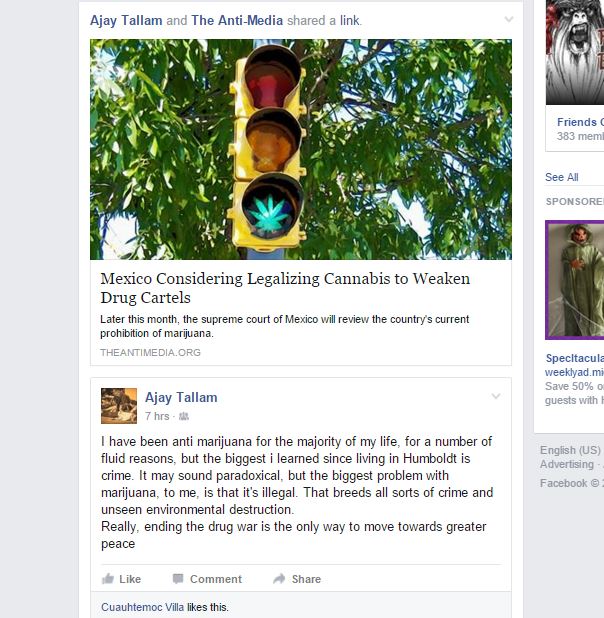Viewport: 604px width, 618px height.
Task: Expand the top post options chevron
Action: (509, 19)
